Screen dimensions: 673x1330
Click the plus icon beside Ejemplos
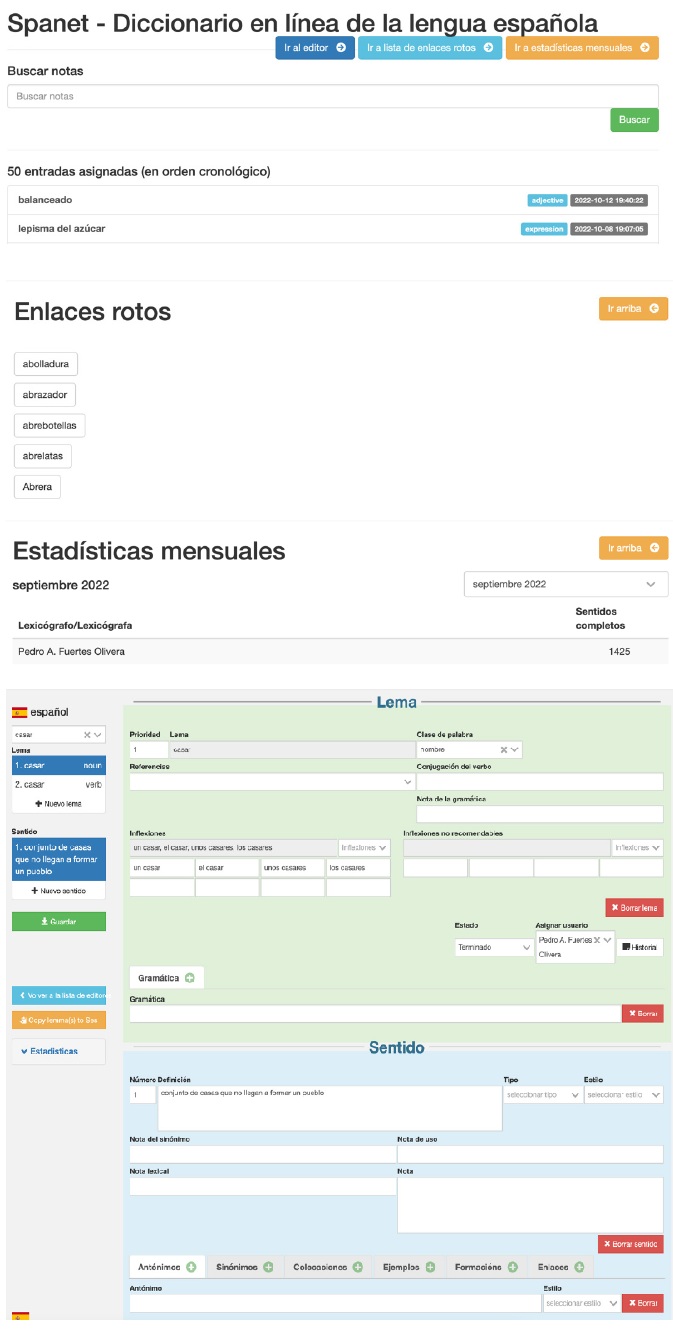coord(431,1267)
